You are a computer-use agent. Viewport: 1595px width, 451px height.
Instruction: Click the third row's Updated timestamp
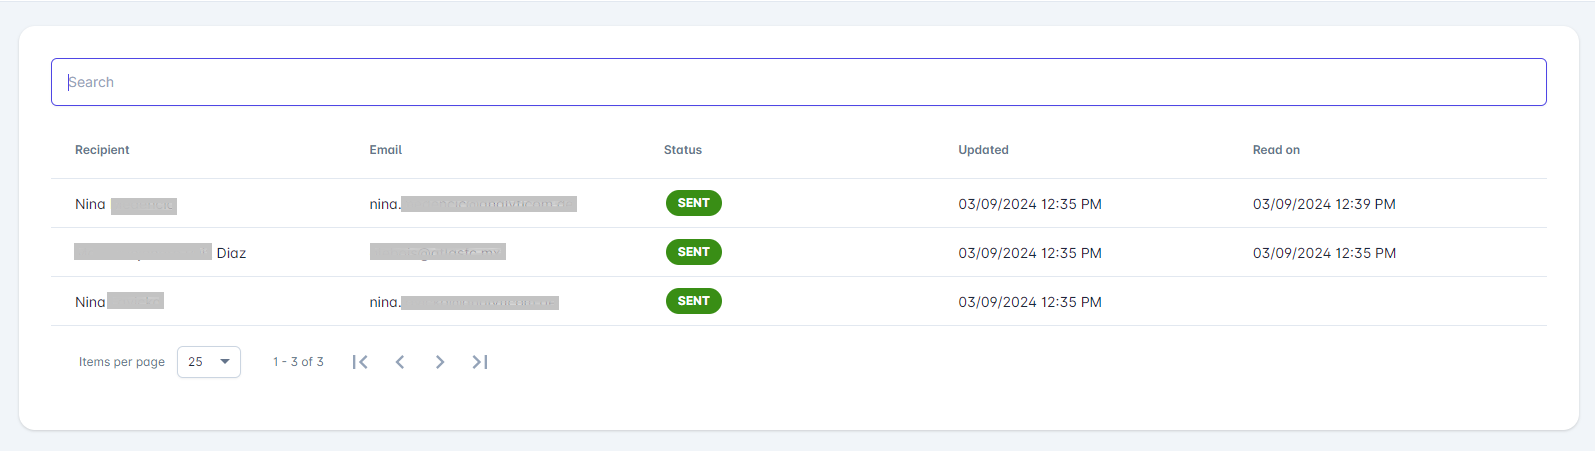[x=1030, y=302]
